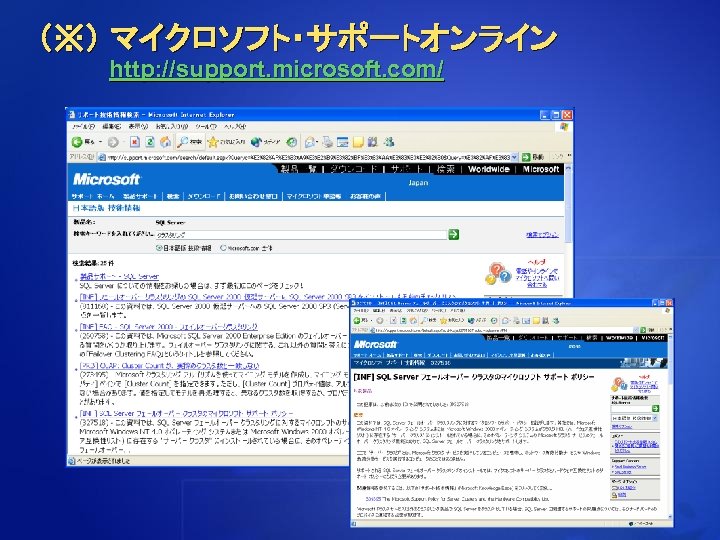Click vertical scrollbar of larger IE window
The height and width of the screenshot is (540, 720).
tap(568, 308)
